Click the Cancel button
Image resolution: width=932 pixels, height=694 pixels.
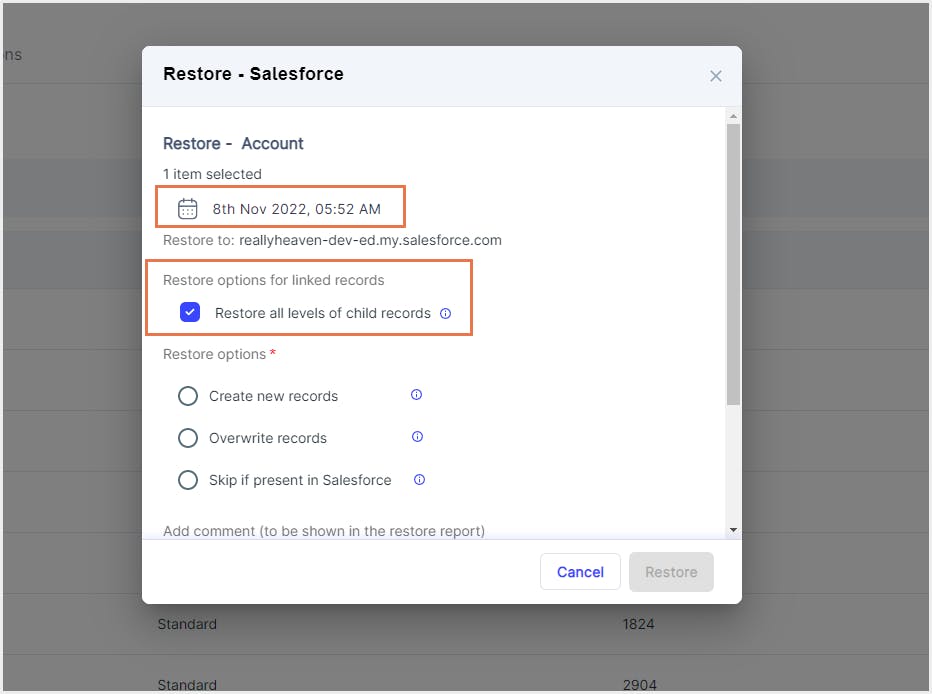pos(580,572)
